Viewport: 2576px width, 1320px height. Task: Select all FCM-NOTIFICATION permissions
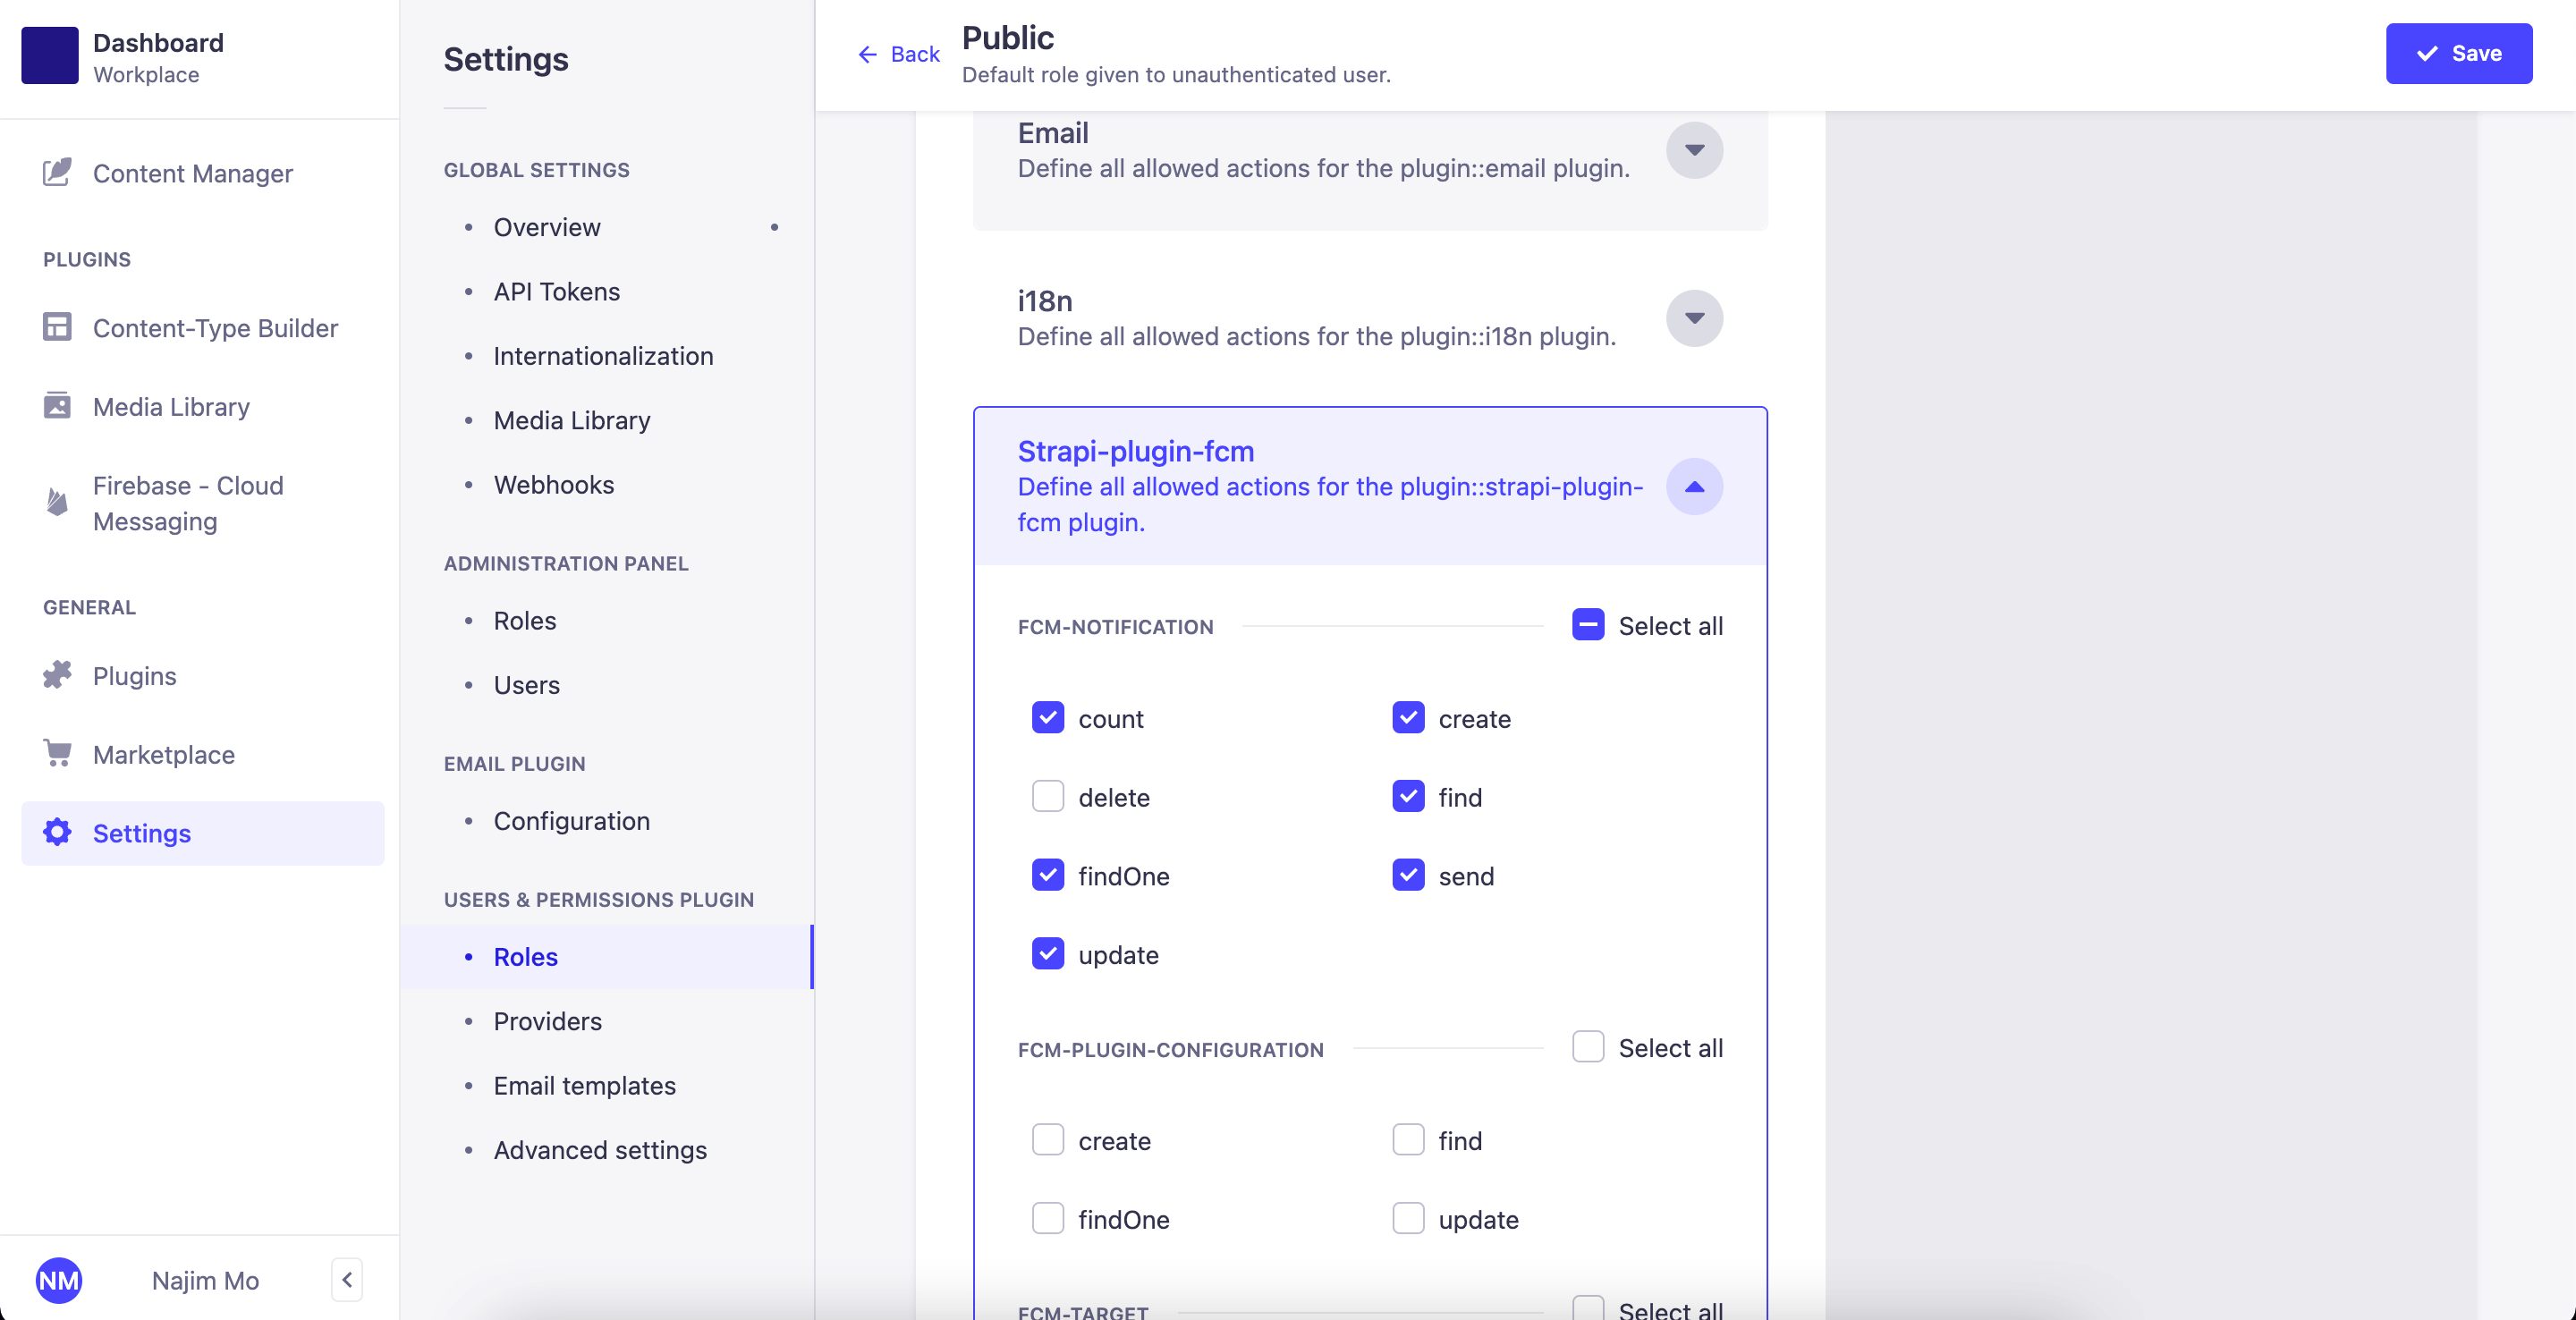pyautogui.click(x=1588, y=624)
